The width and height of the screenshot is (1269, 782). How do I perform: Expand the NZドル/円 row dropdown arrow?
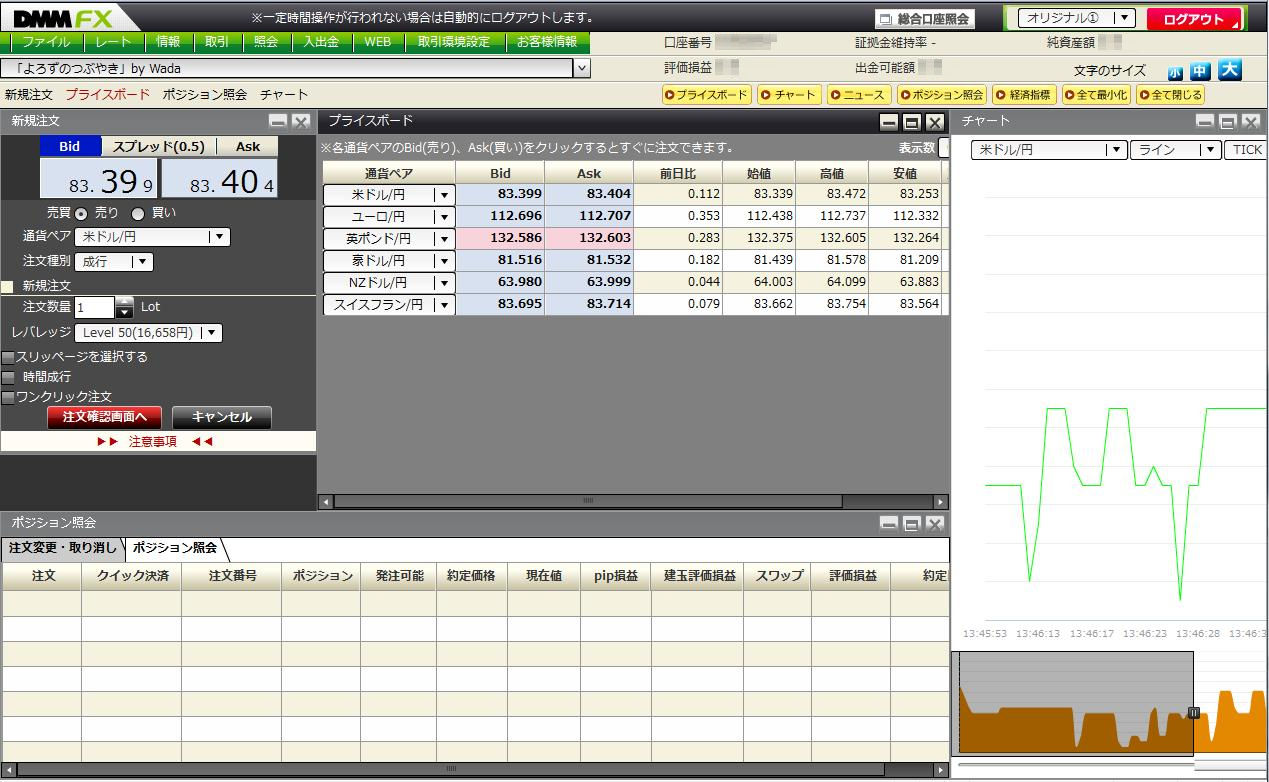444,283
